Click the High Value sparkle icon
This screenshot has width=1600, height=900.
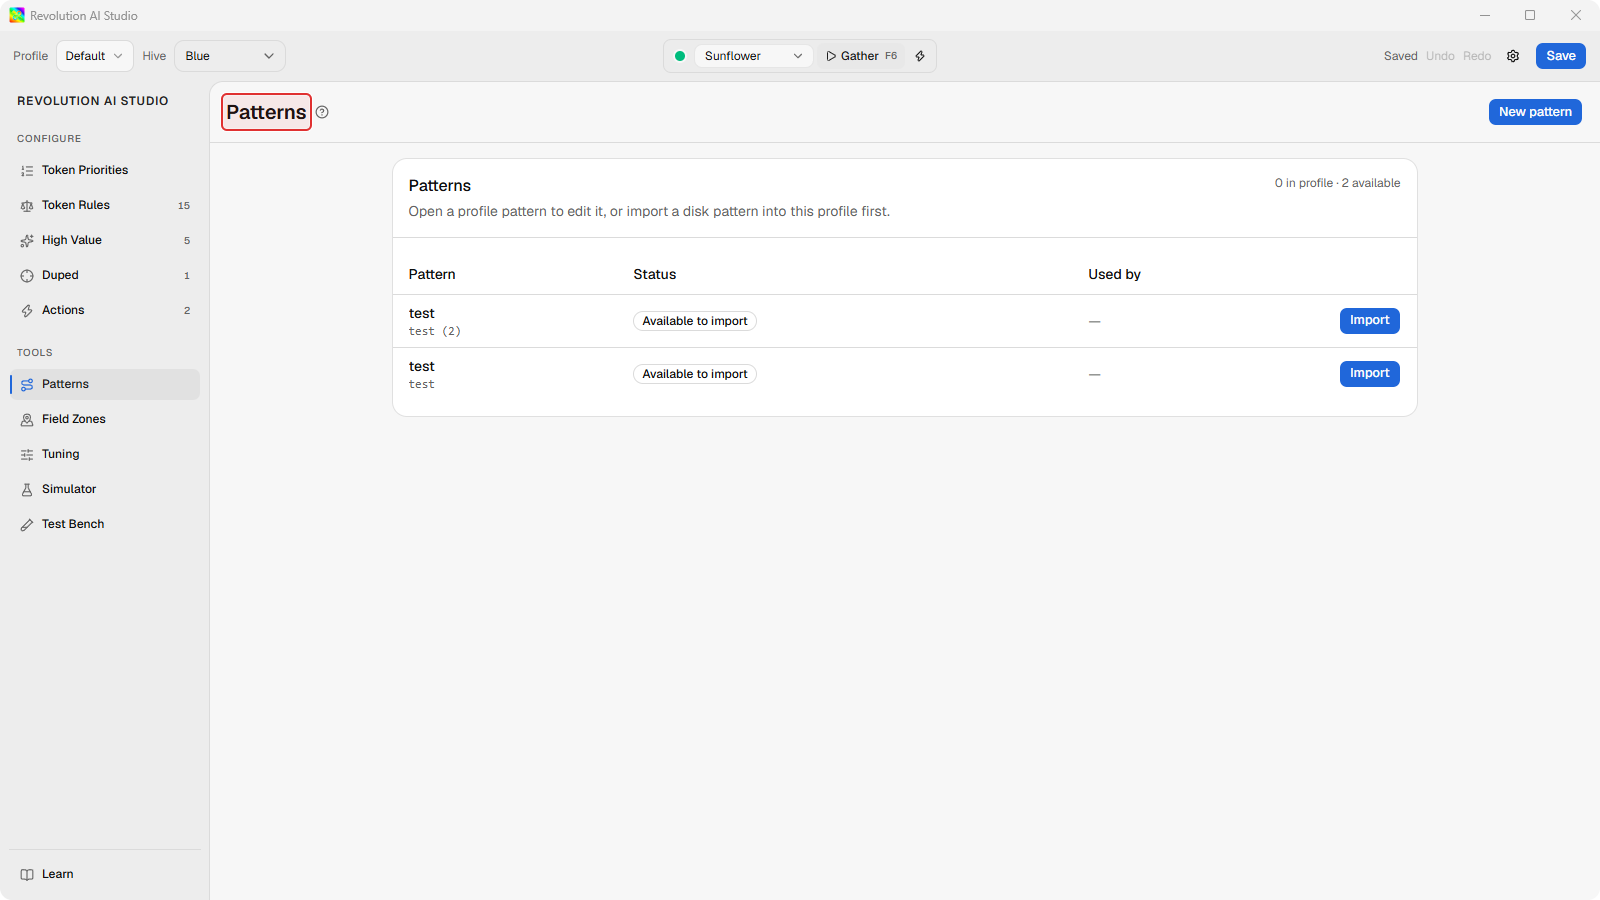[27, 241]
